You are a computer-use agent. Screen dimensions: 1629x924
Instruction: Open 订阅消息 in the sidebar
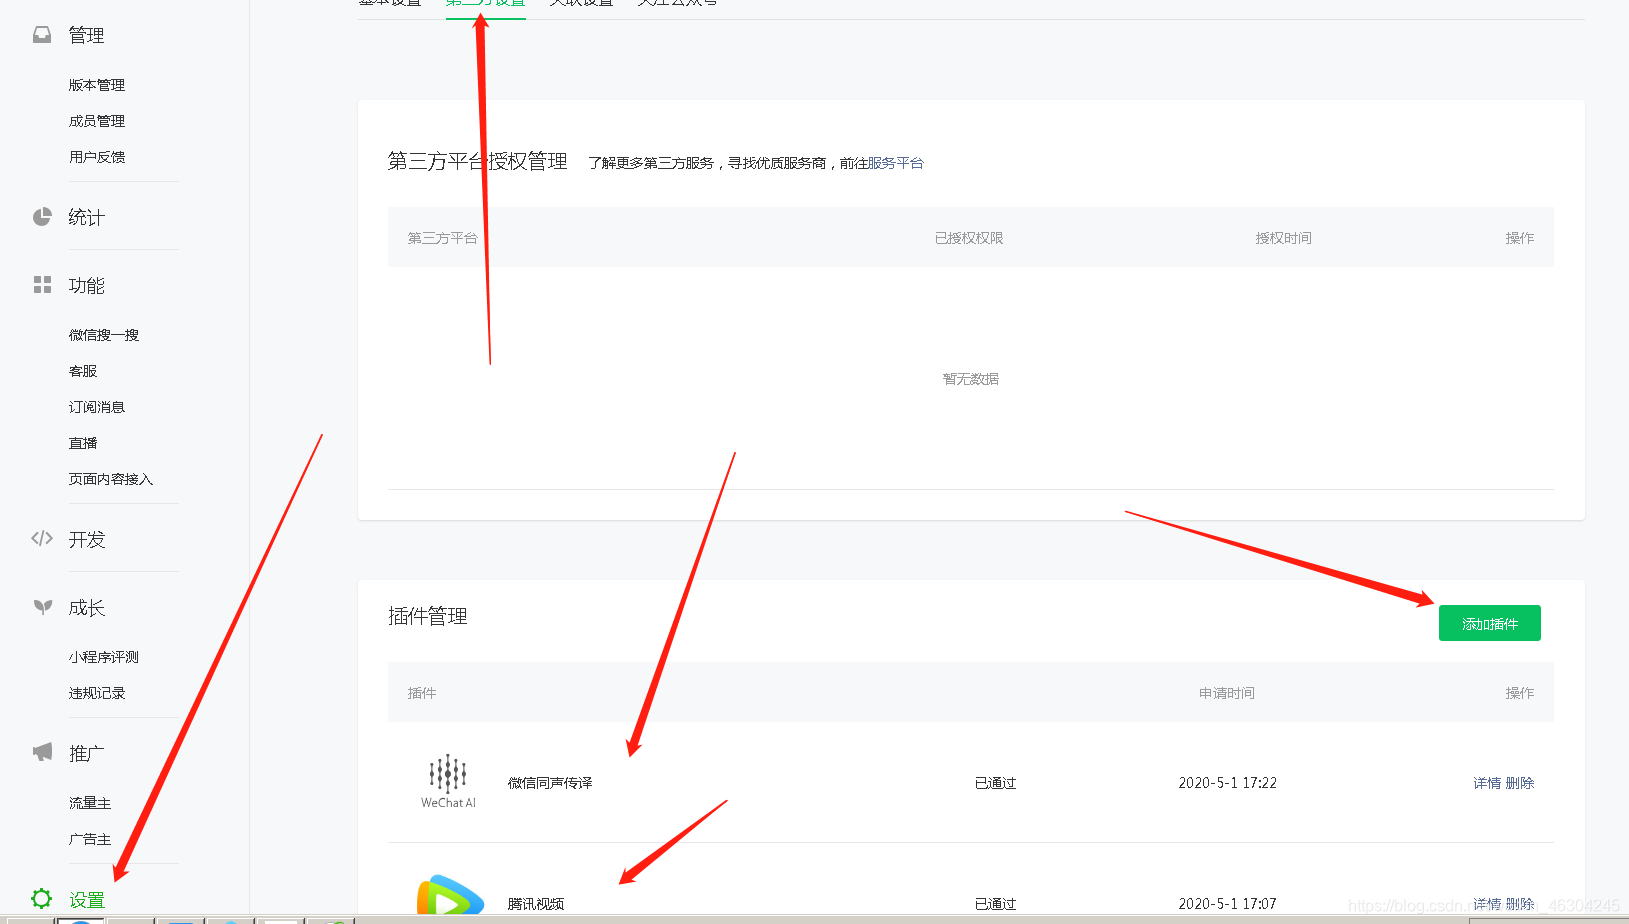point(97,407)
